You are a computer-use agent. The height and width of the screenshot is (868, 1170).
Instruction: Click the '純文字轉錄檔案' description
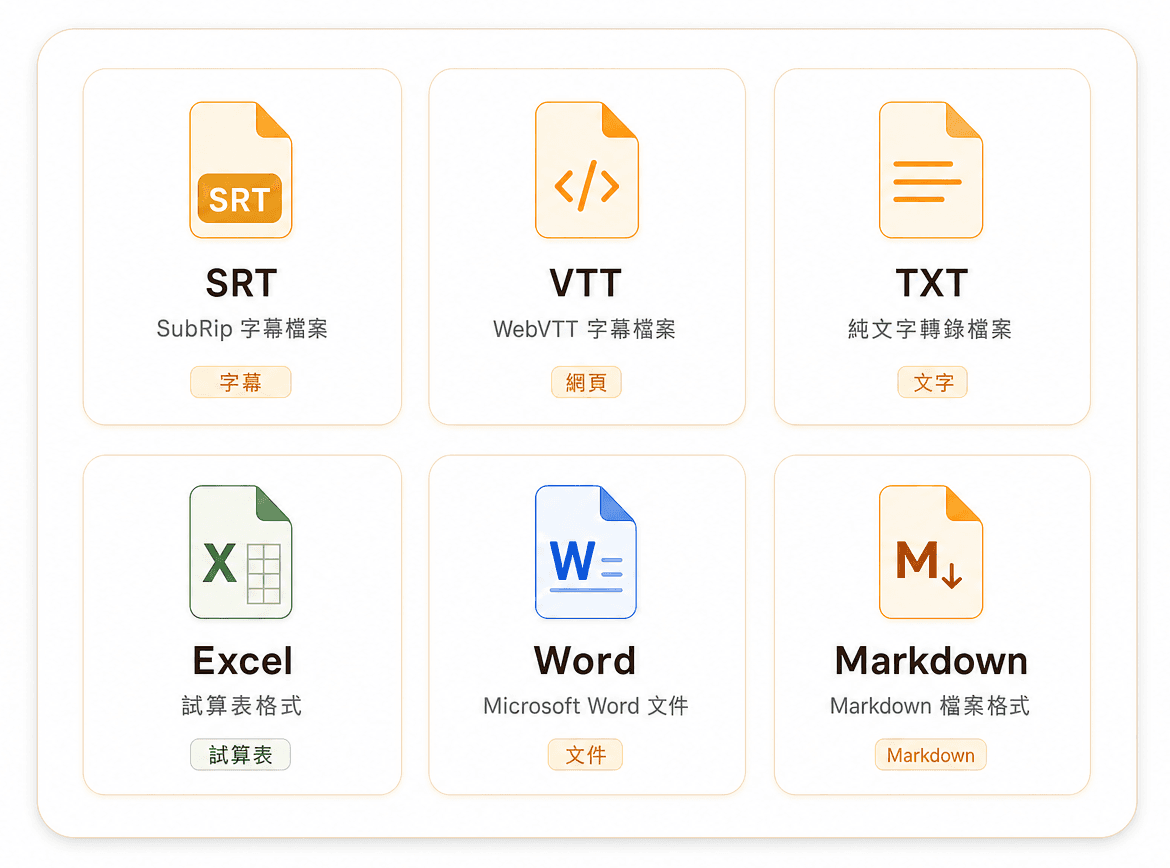[930, 328]
